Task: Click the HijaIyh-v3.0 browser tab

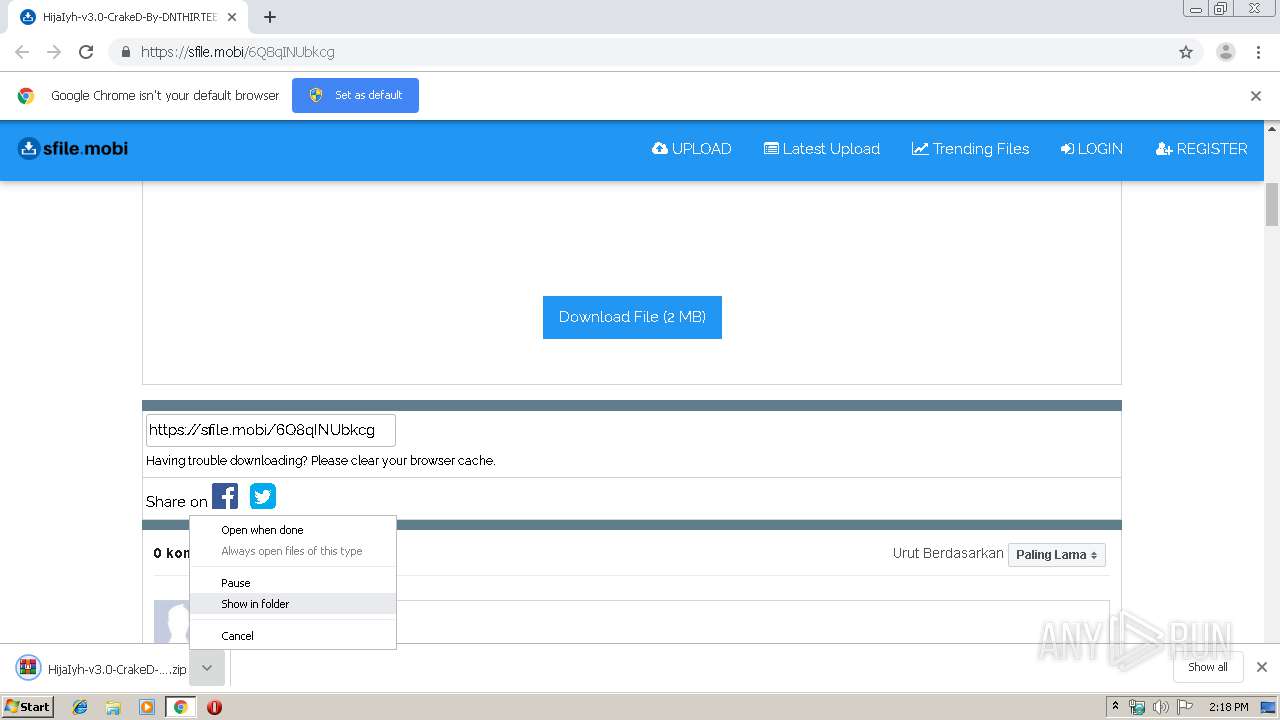Action: tap(128, 17)
